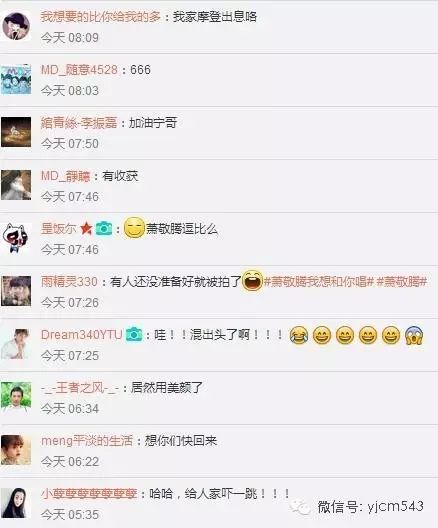Open the username link 雨精灵330
This screenshot has height=528, width=438.
[69, 282]
